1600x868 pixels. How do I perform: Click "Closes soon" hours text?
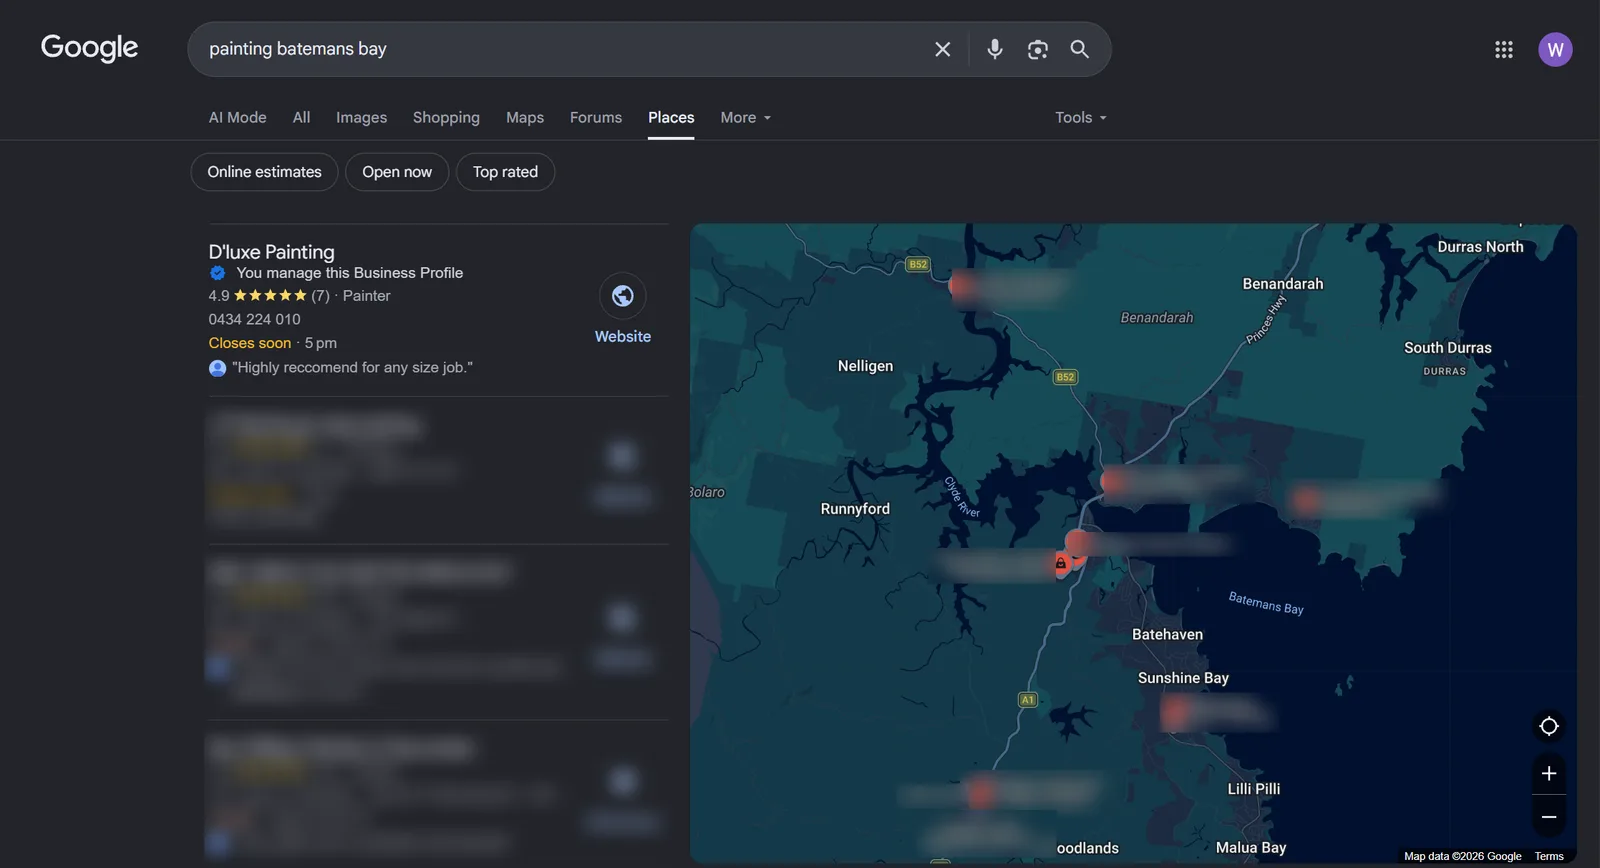[x=250, y=343]
